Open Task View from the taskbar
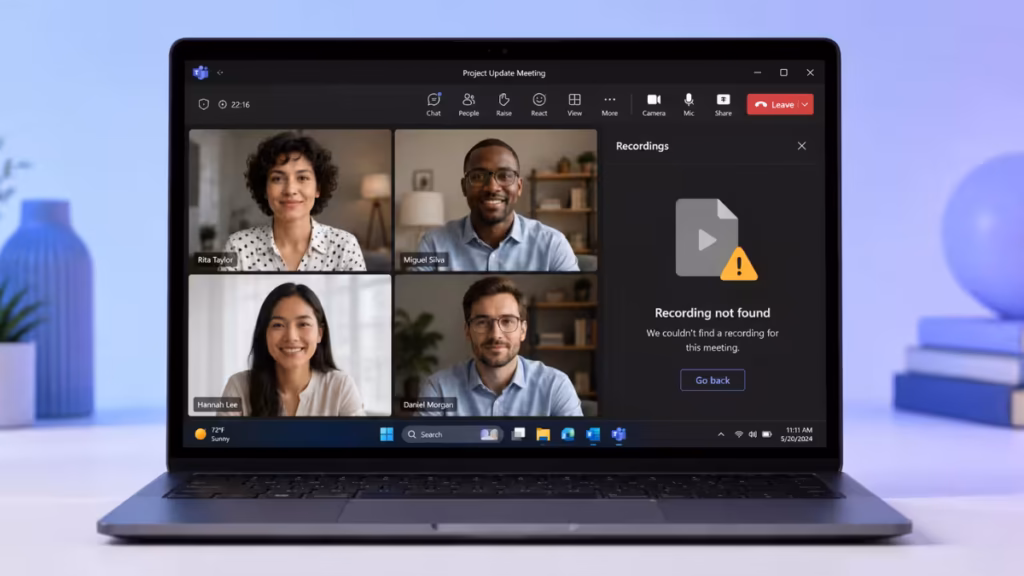 (519, 434)
